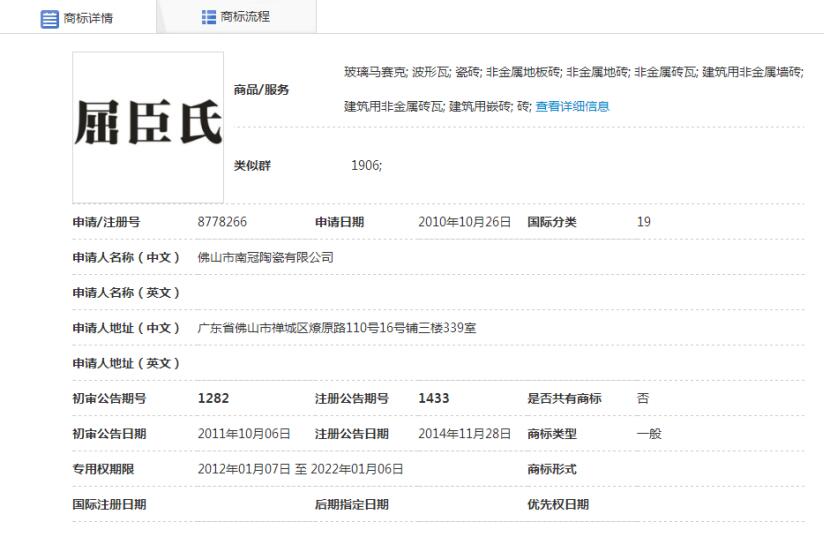824x533 pixels.
Task: Click the 注册公告期号 label
Action: pos(352,398)
